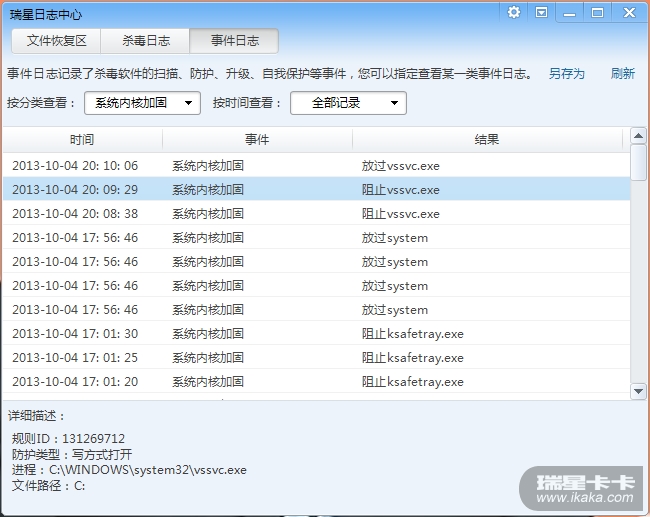Select the 17:01:30 阻止ksafetray.exe row
Screen dimensions: 650x517
point(317,333)
